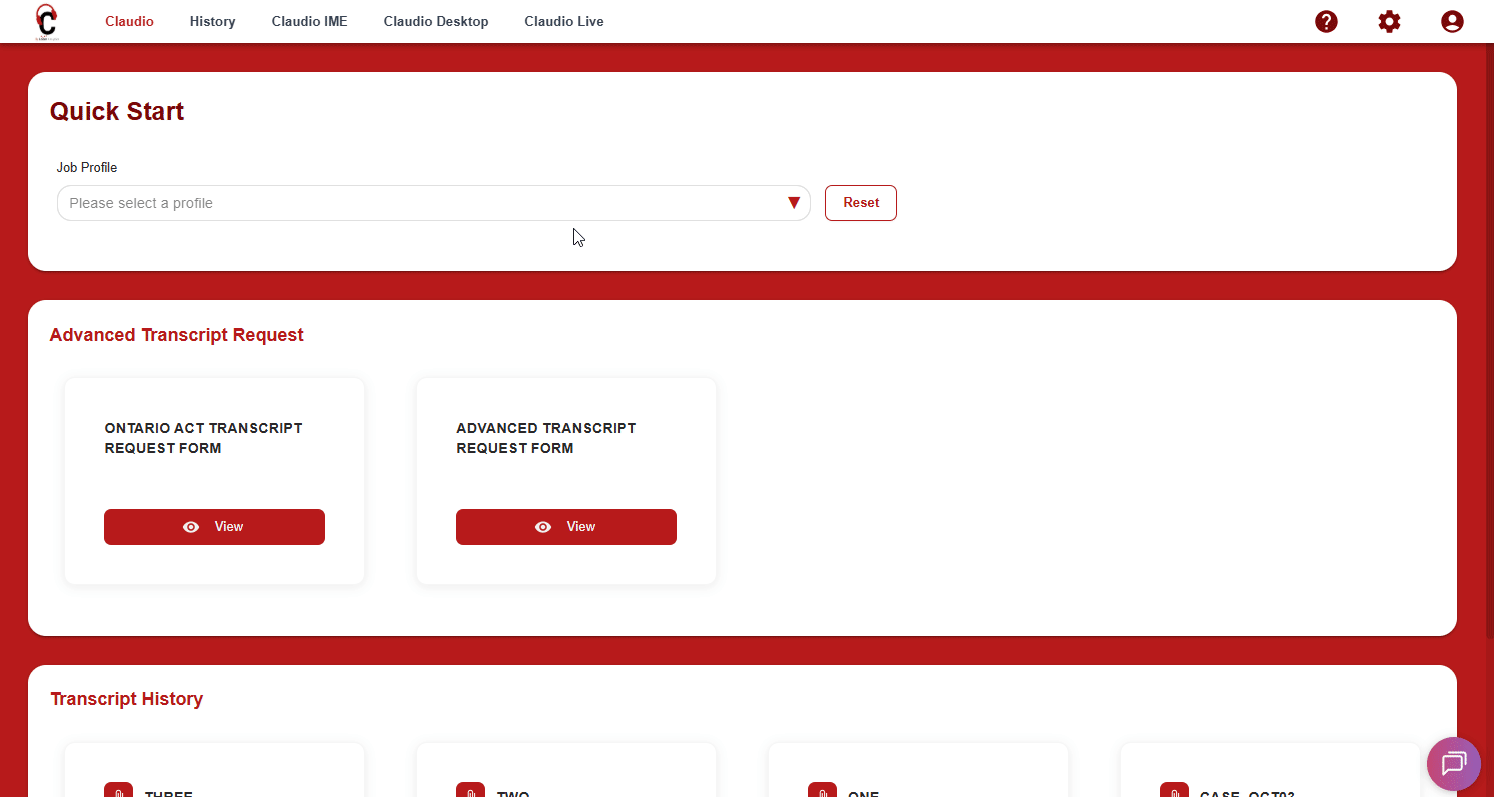Image resolution: width=1494 pixels, height=797 pixels.
Task: Open the help question mark icon
Action: pyautogui.click(x=1326, y=21)
